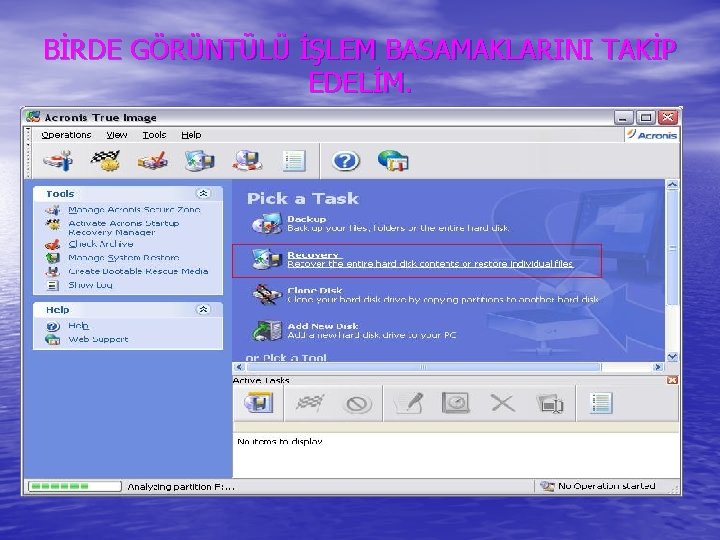Click the Analyzing partition progress bar
Screen dimensions: 720x540
coord(75,486)
